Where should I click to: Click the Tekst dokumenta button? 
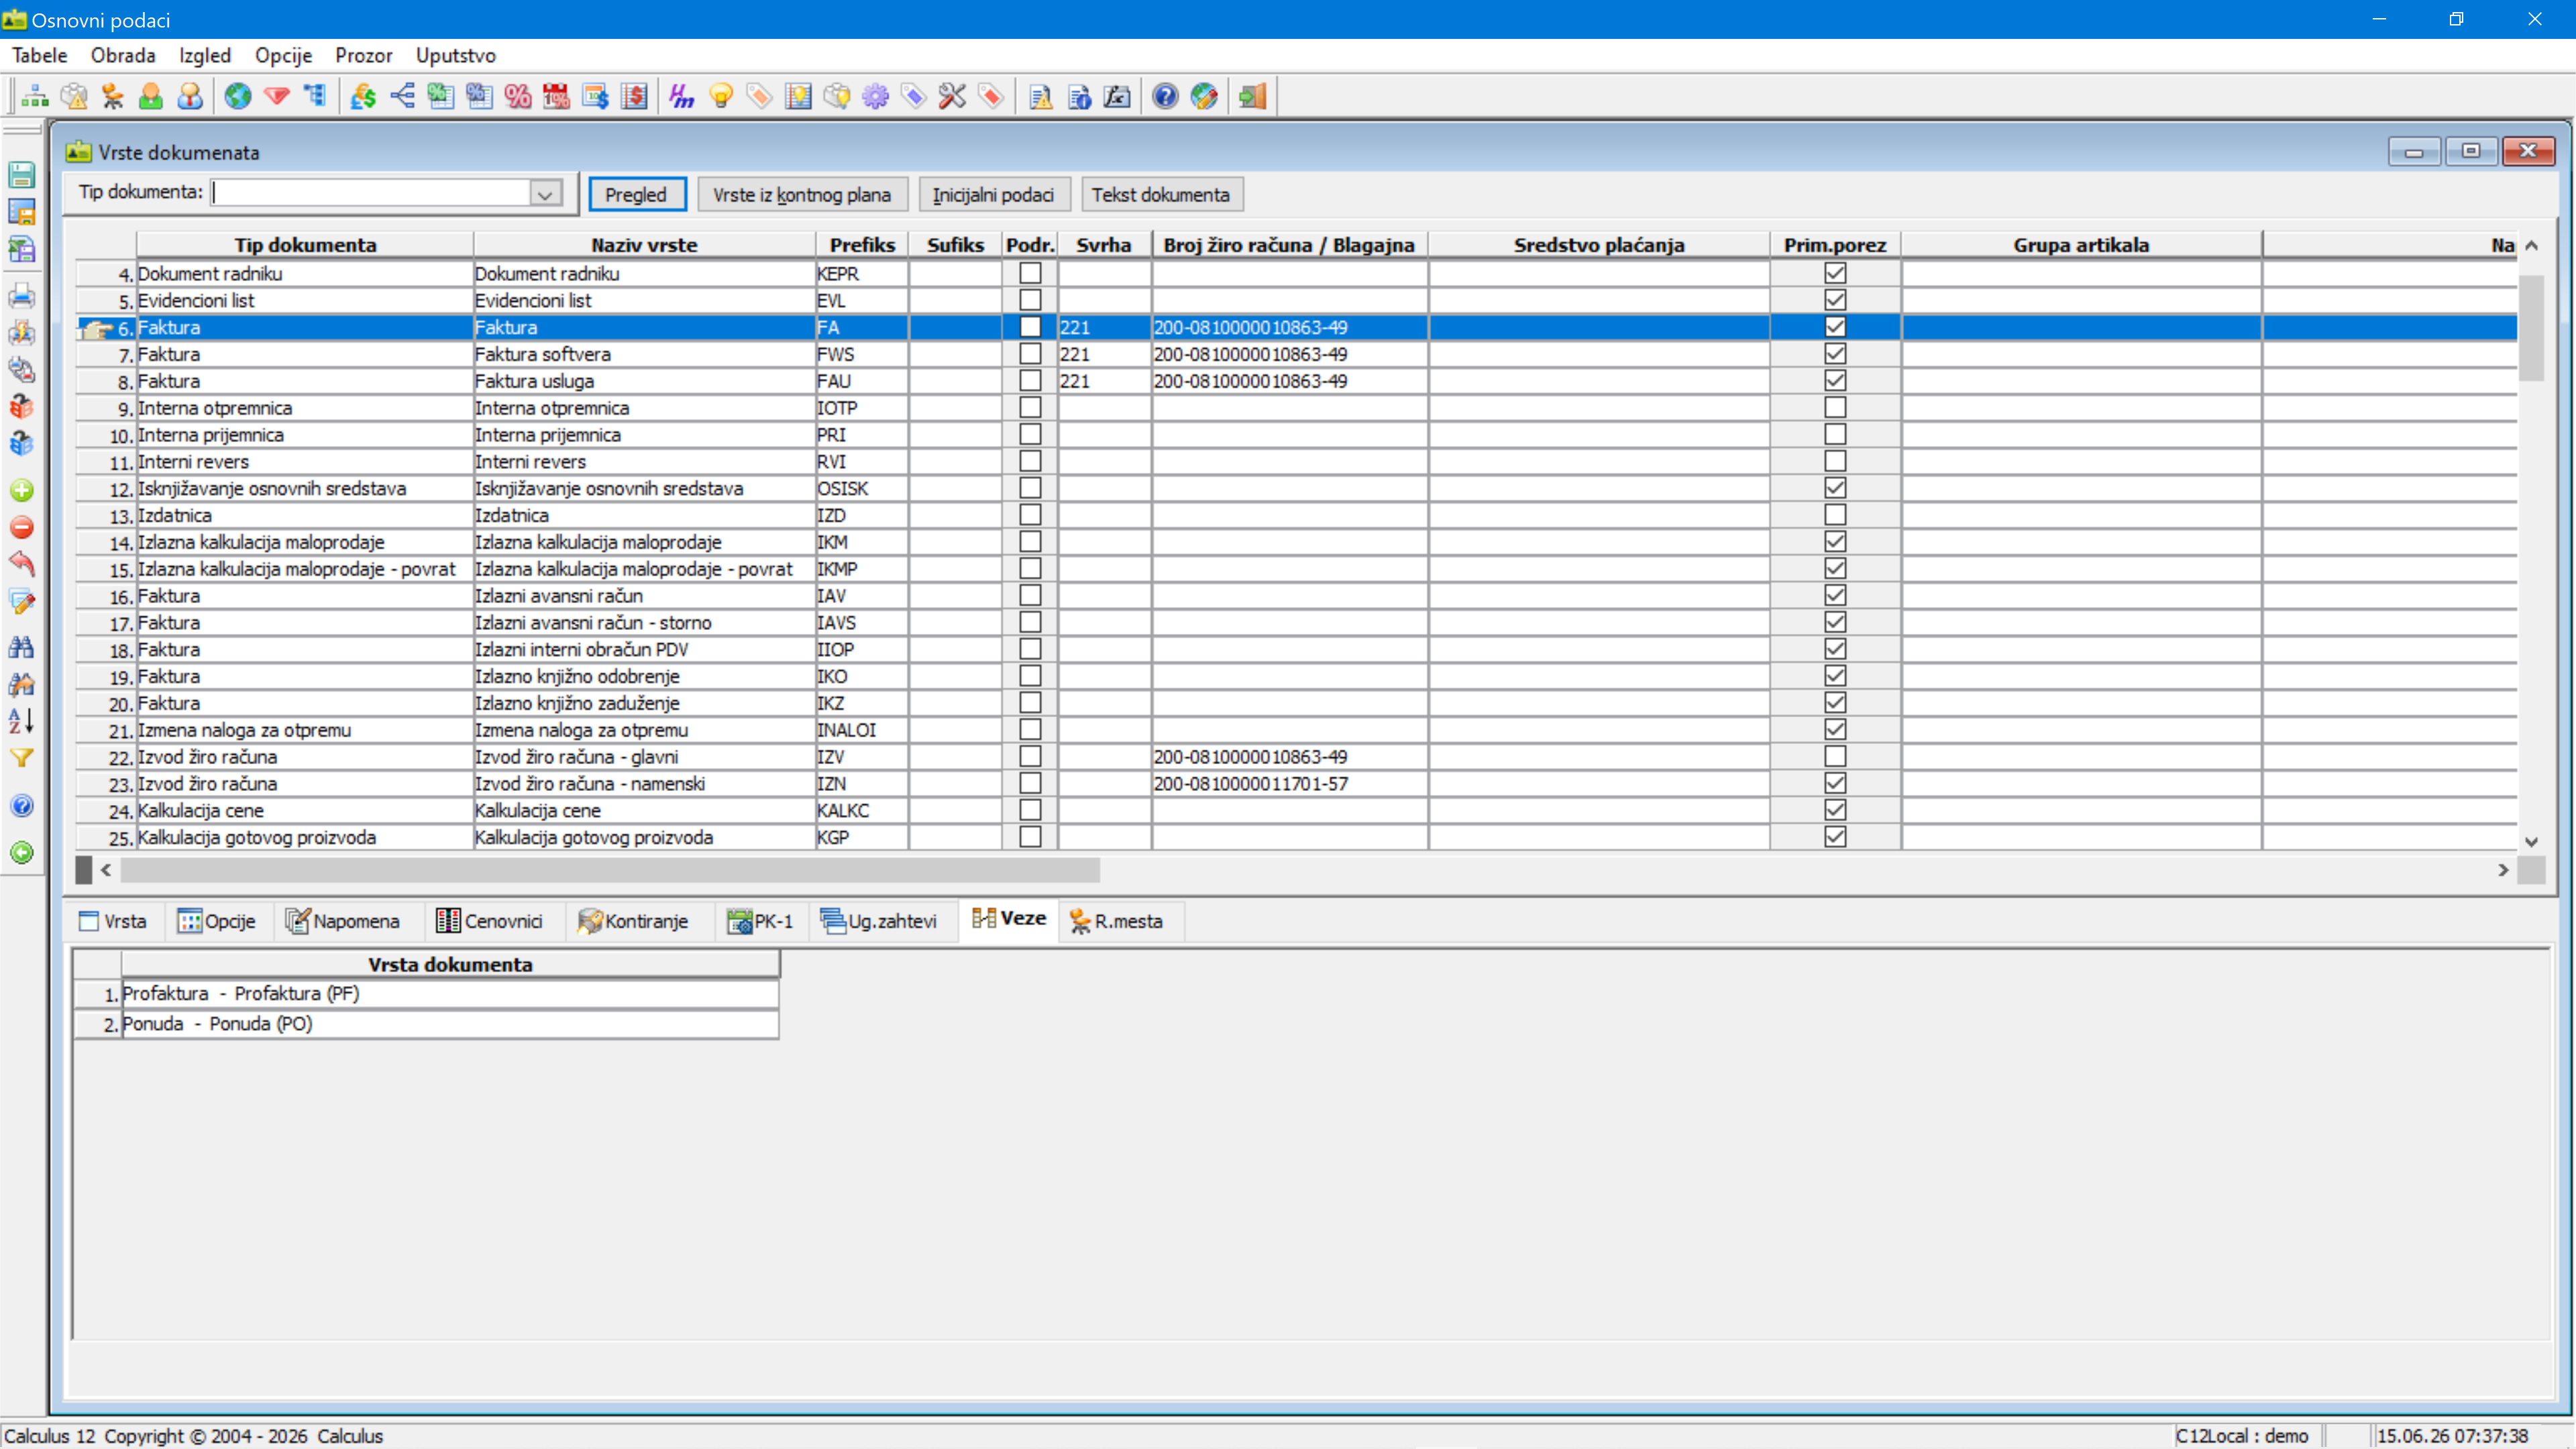pos(1161,194)
